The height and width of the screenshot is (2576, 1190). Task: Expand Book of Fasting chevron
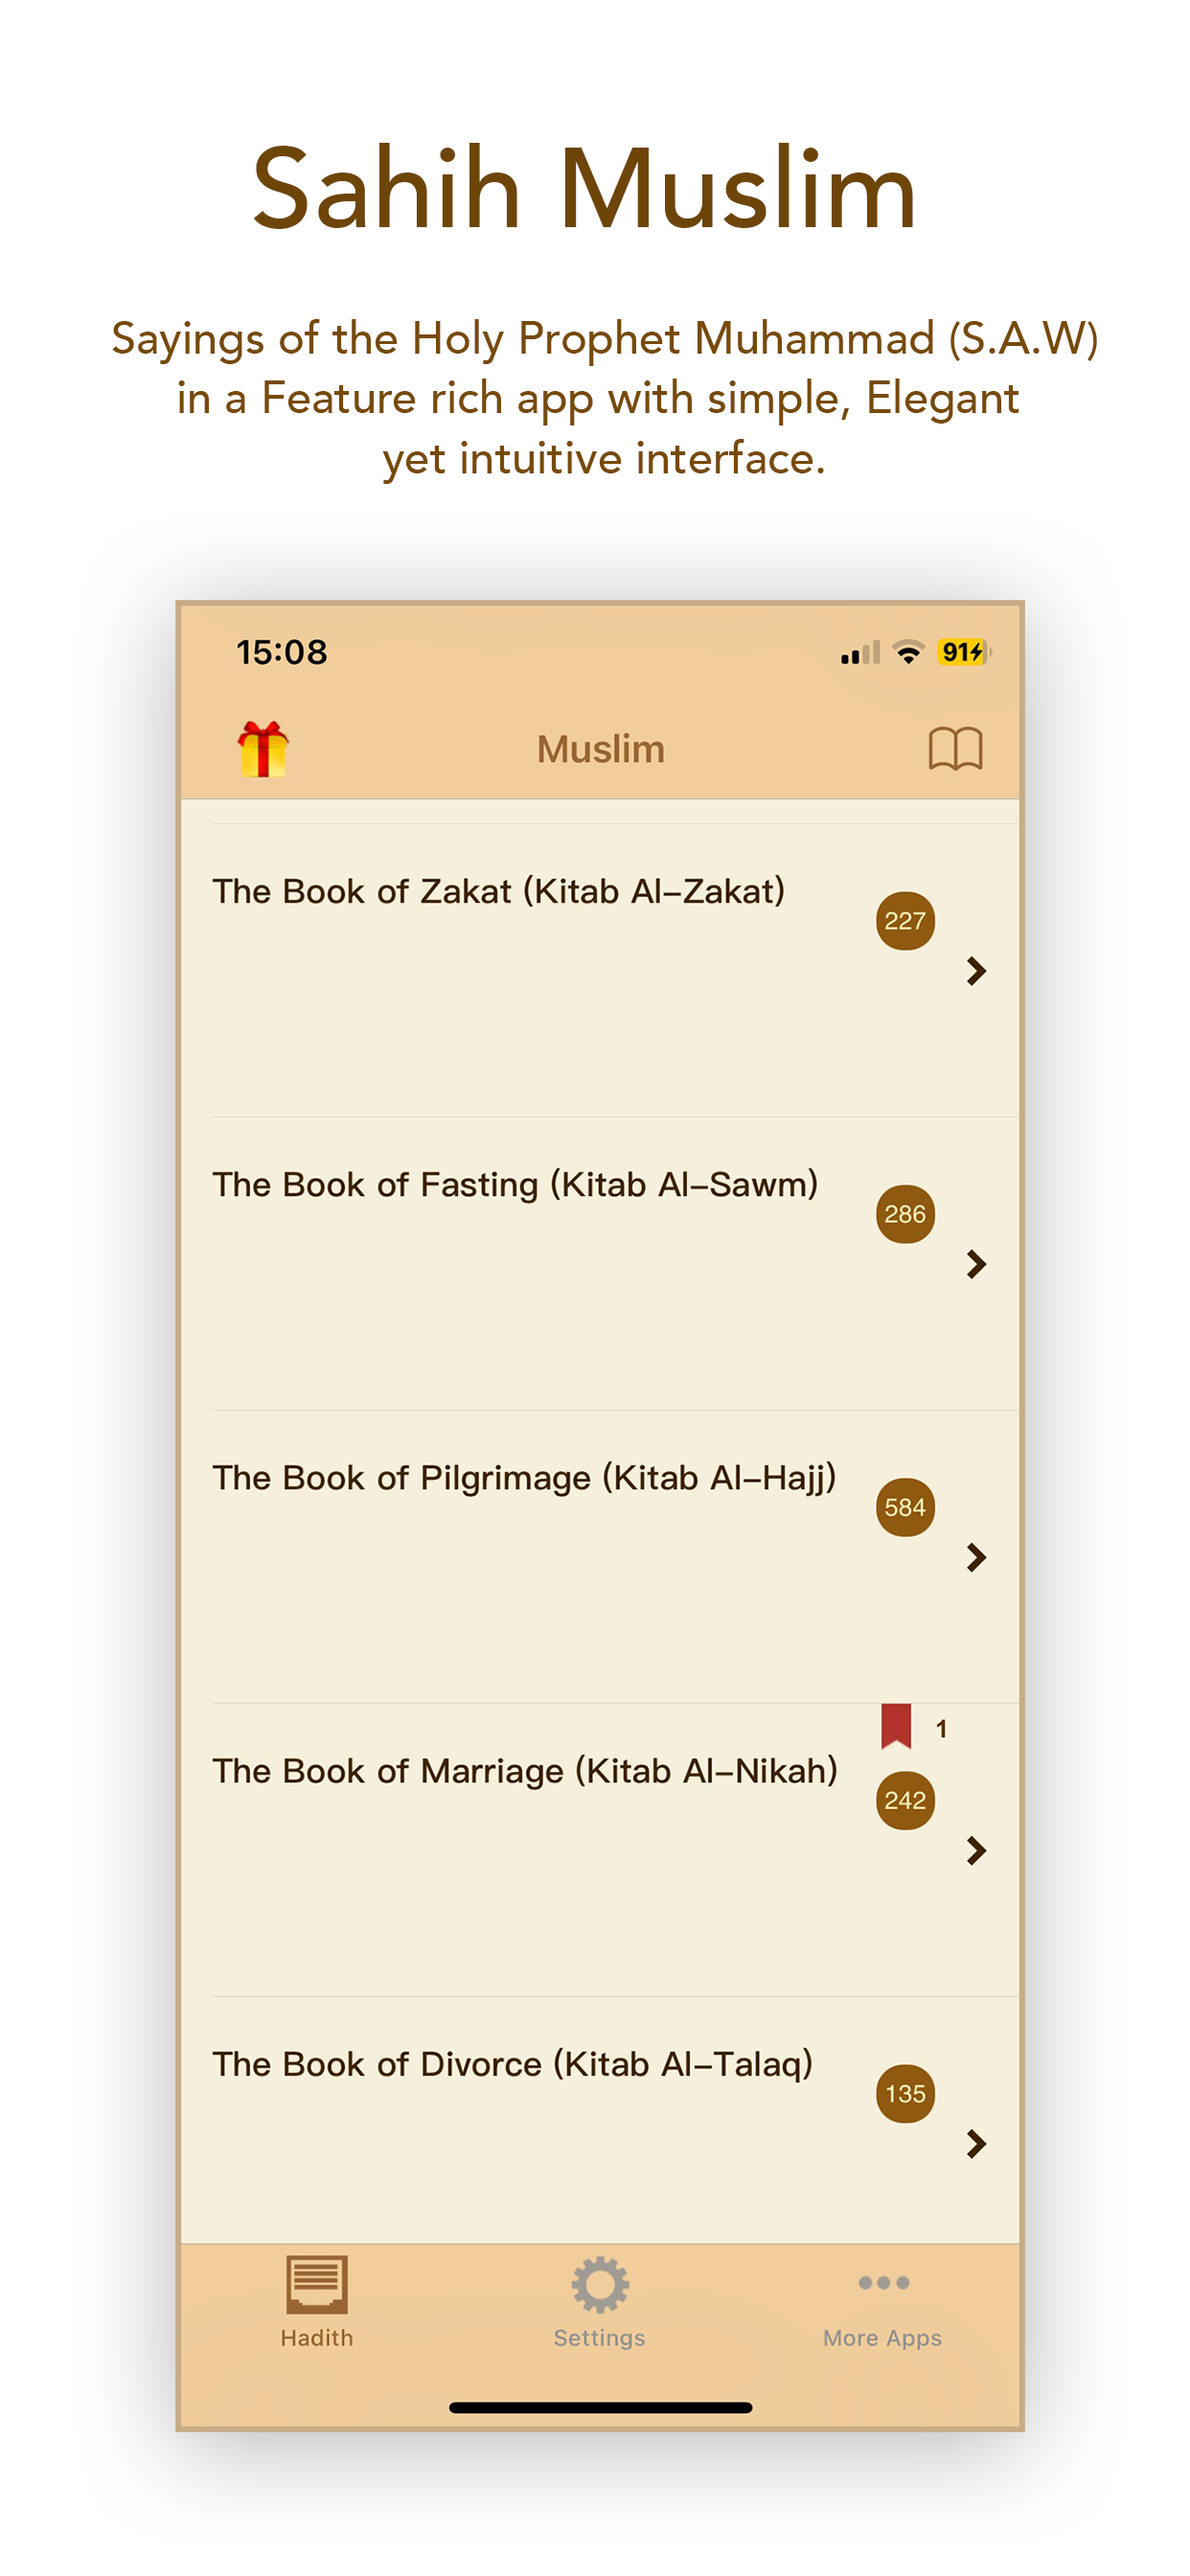(x=977, y=1264)
